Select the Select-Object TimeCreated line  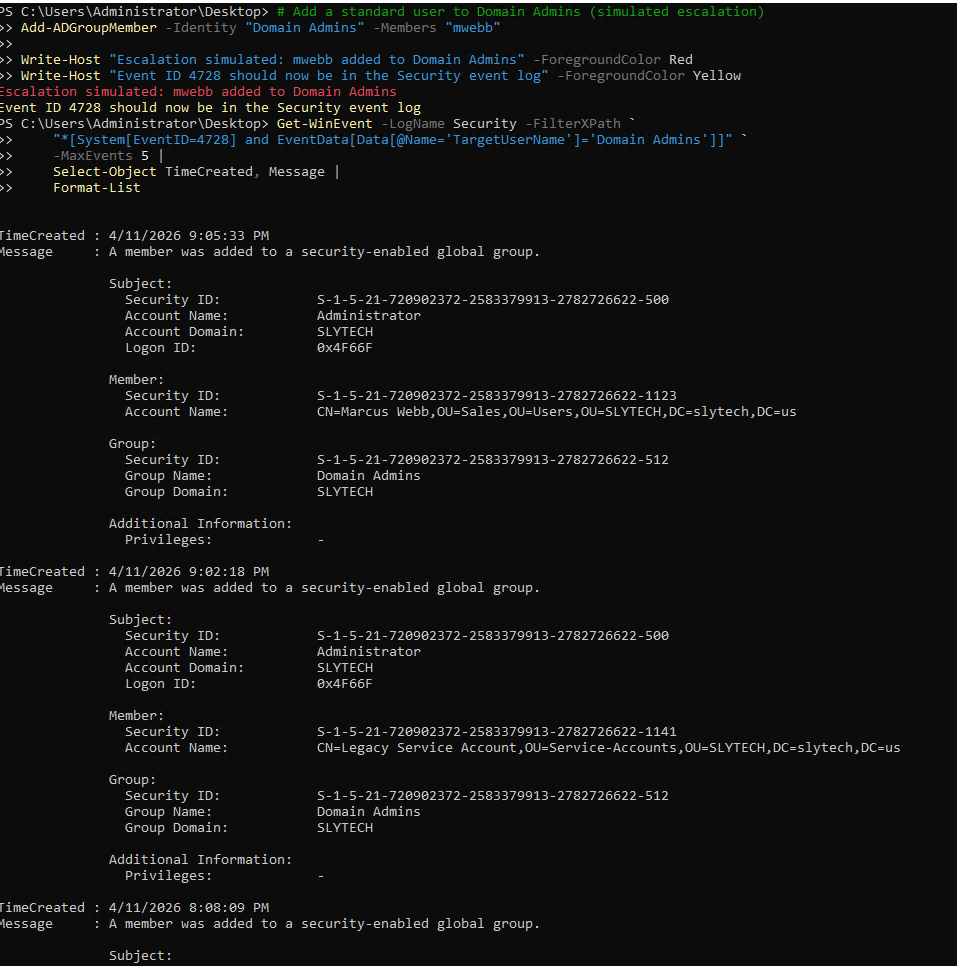[160, 171]
